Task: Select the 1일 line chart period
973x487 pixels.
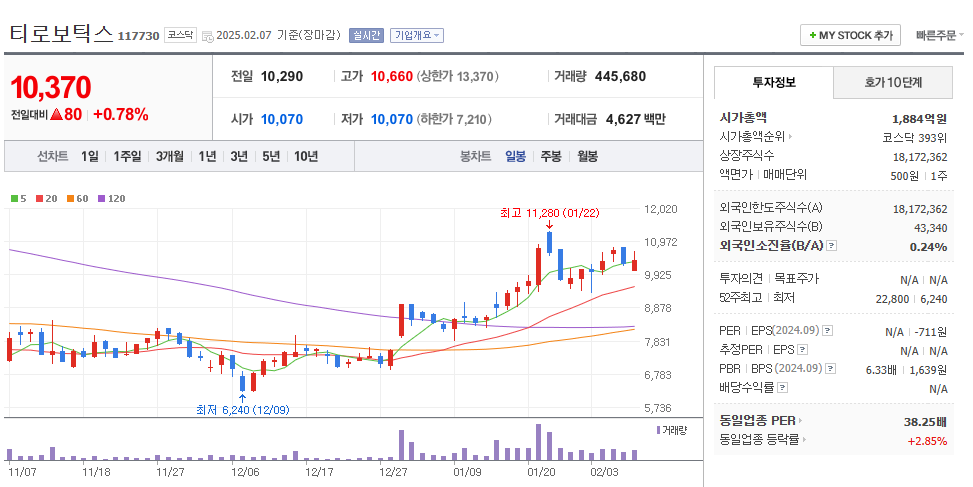Action: click(x=89, y=156)
